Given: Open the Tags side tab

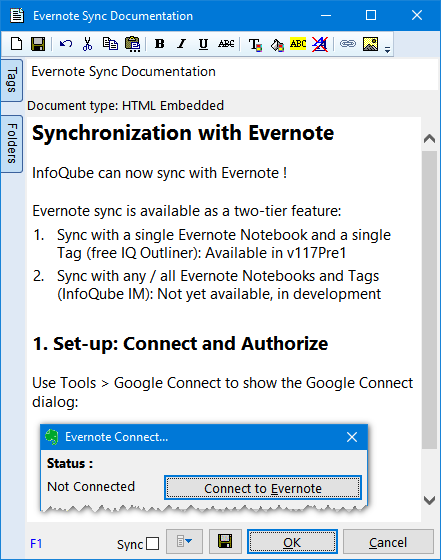Looking at the screenshot, I should coord(12,80).
